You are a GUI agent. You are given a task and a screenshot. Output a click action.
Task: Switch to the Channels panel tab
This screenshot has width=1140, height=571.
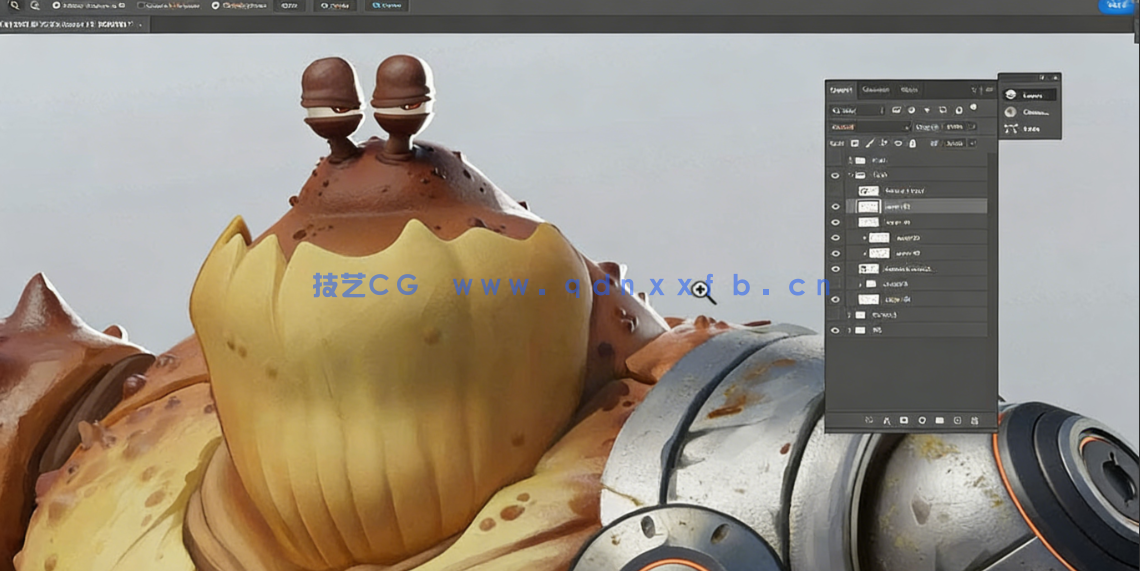click(x=876, y=89)
